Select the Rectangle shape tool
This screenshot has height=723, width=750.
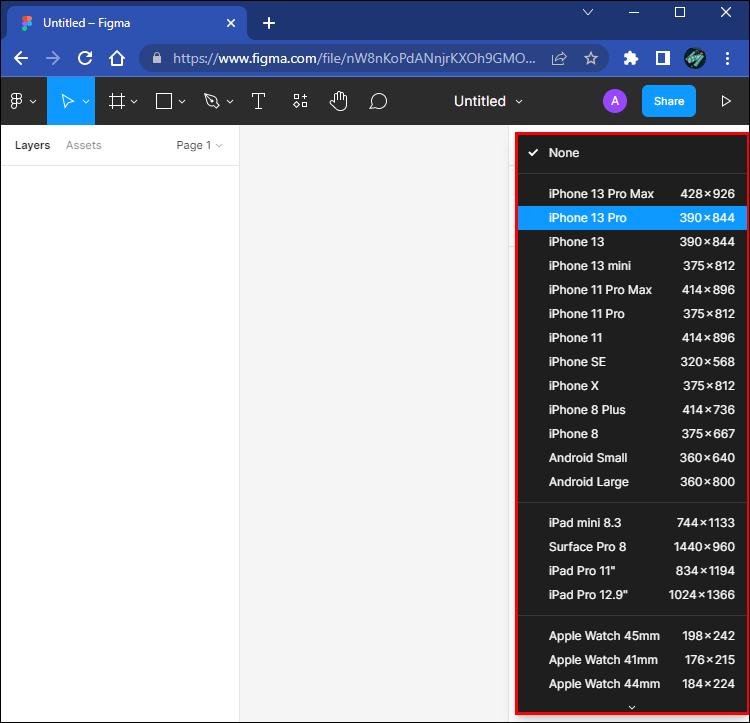click(x=164, y=101)
